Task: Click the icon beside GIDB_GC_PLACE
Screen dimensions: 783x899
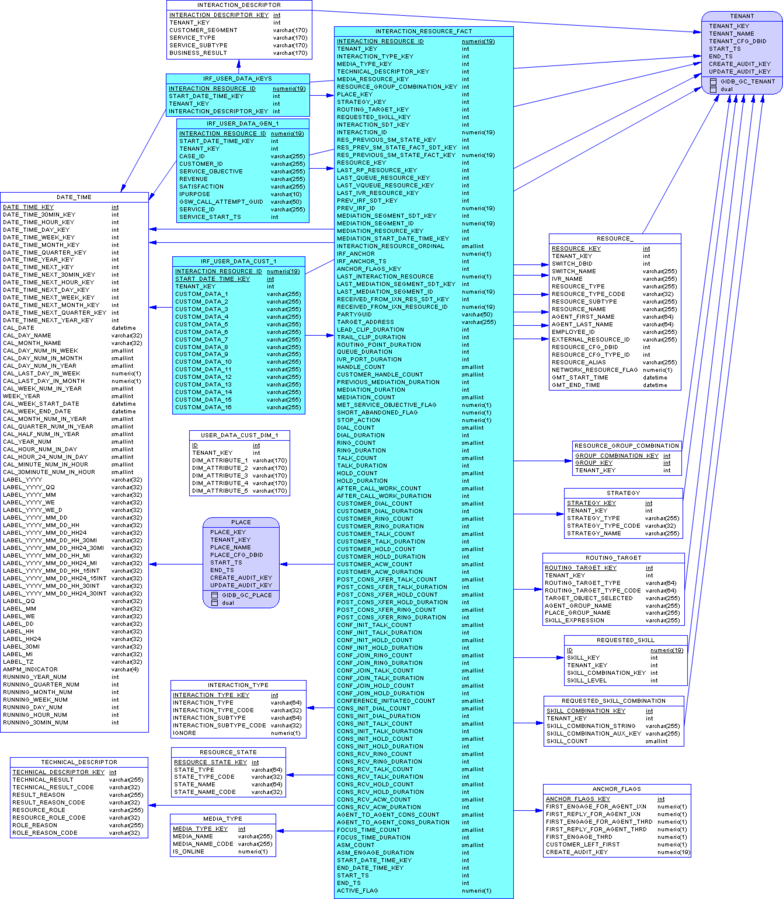Action: tap(214, 595)
